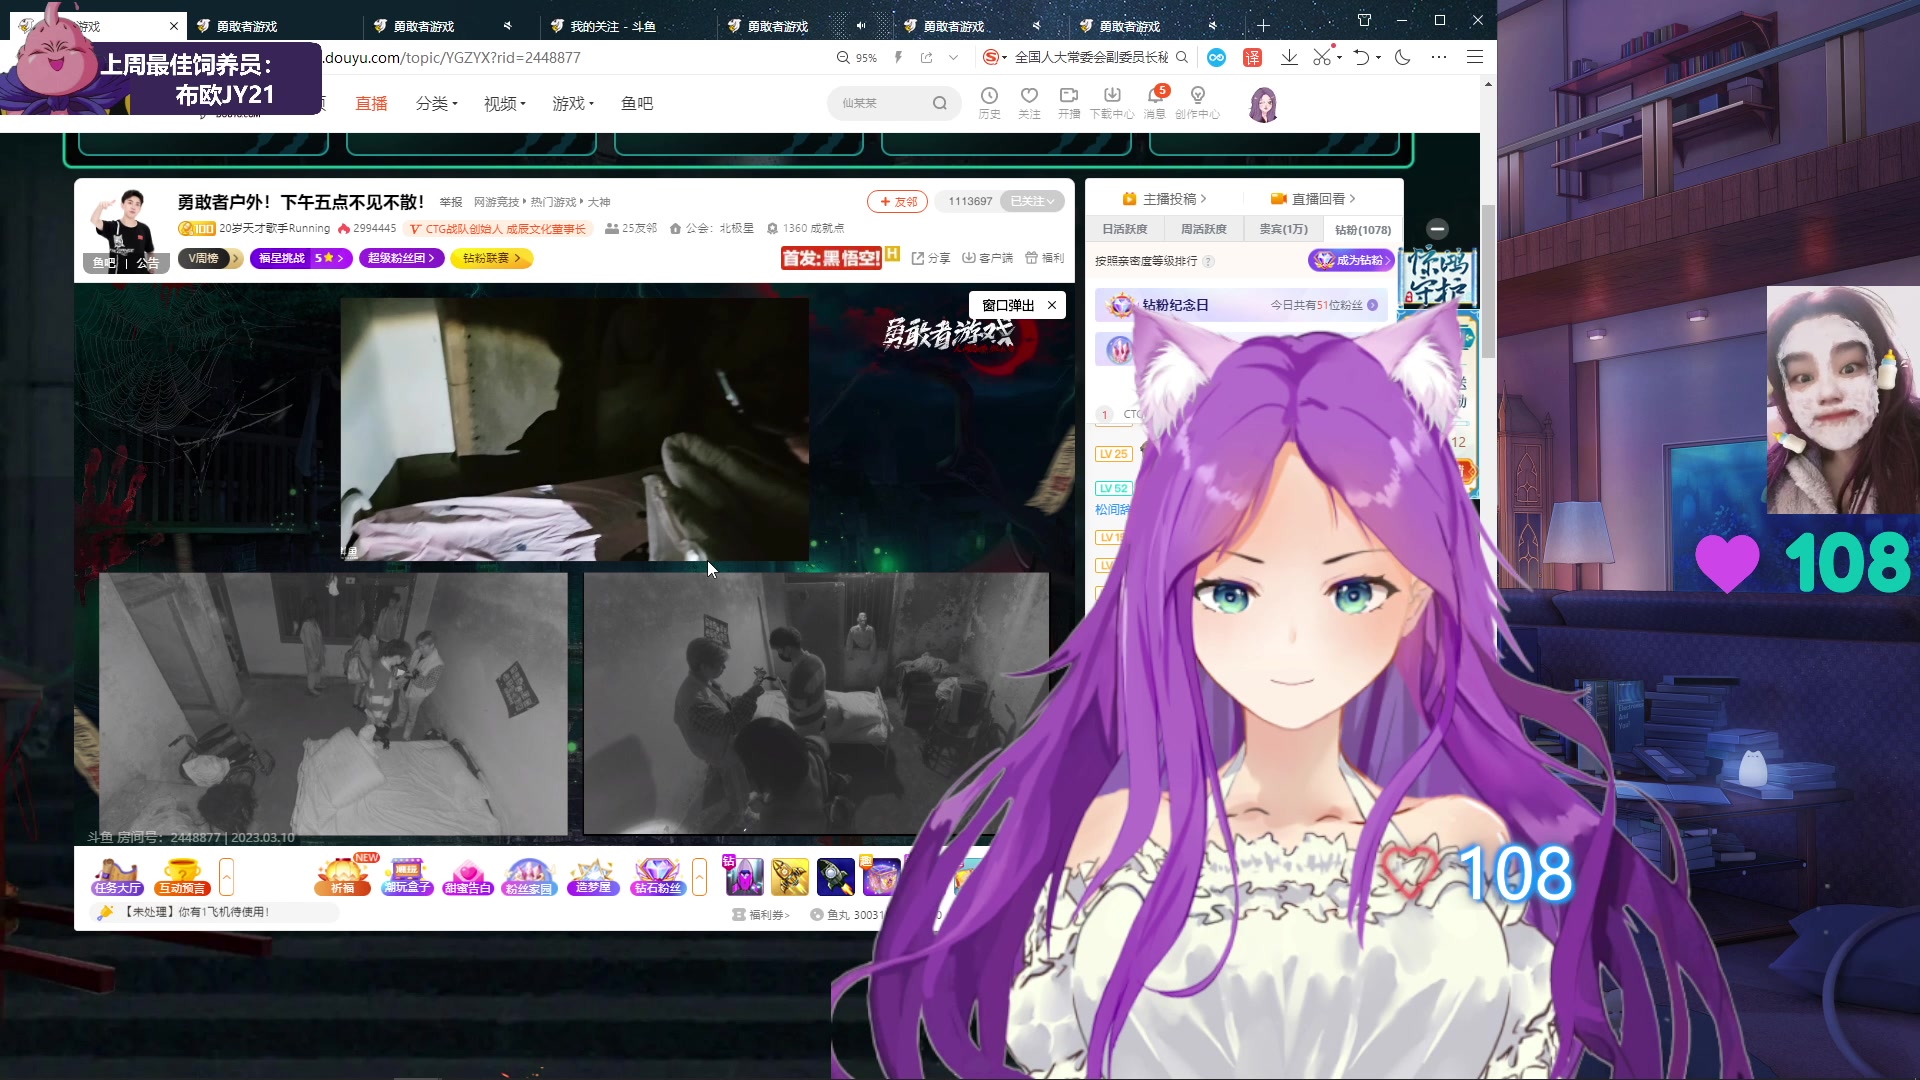Expand the 分类 category dropdown
The image size is (1920, 1080).
(436, 103)
